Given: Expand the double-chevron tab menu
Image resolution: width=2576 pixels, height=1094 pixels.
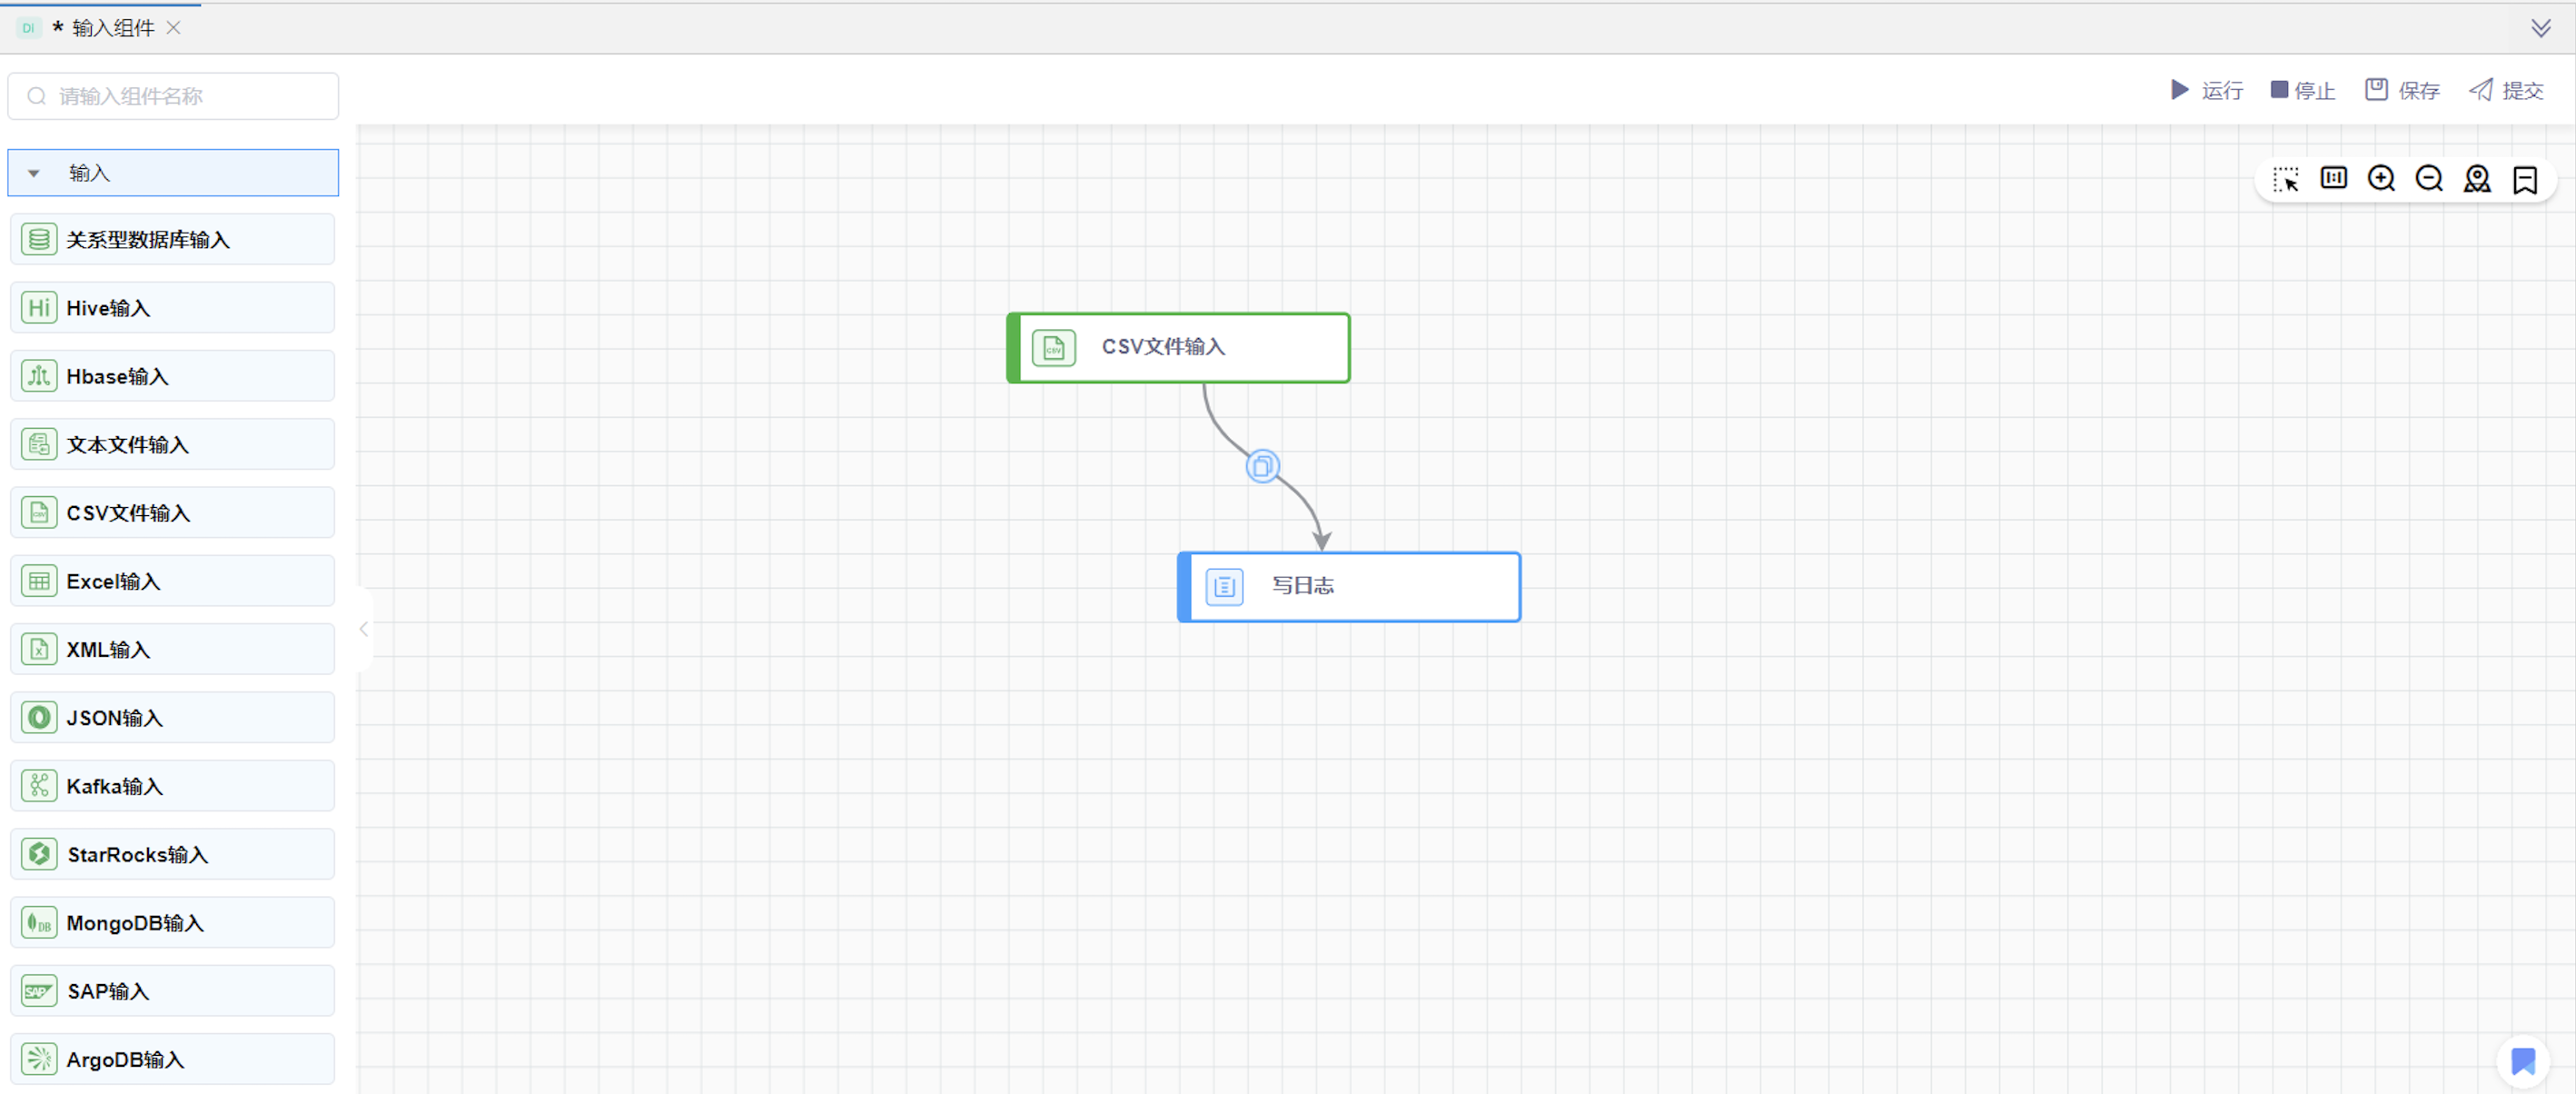Looking at the screenshot, I should point(2540,28).
